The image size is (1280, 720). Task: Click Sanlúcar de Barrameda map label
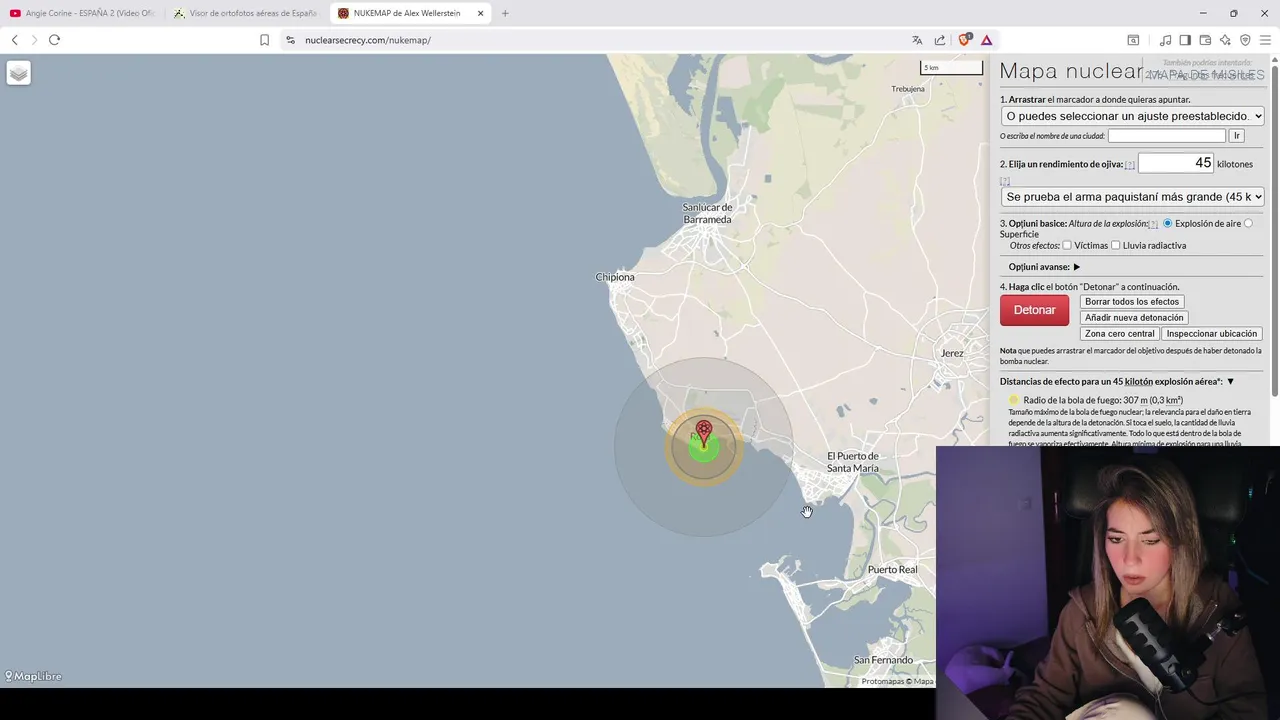click(x=707, y=213)
